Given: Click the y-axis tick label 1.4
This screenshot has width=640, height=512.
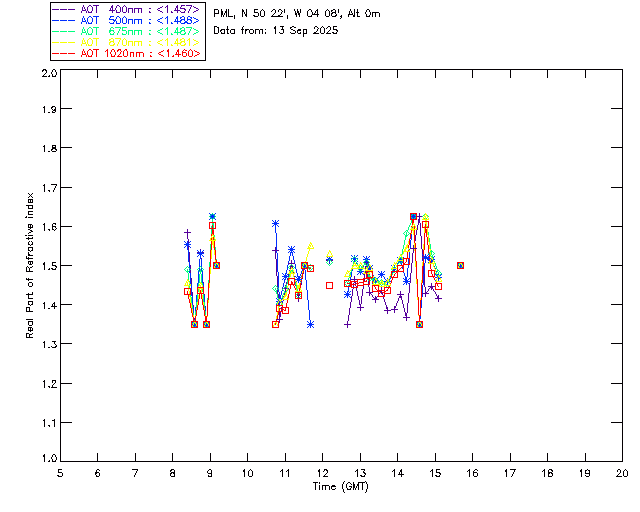Looking at the screenshot, I should [49, 305].
